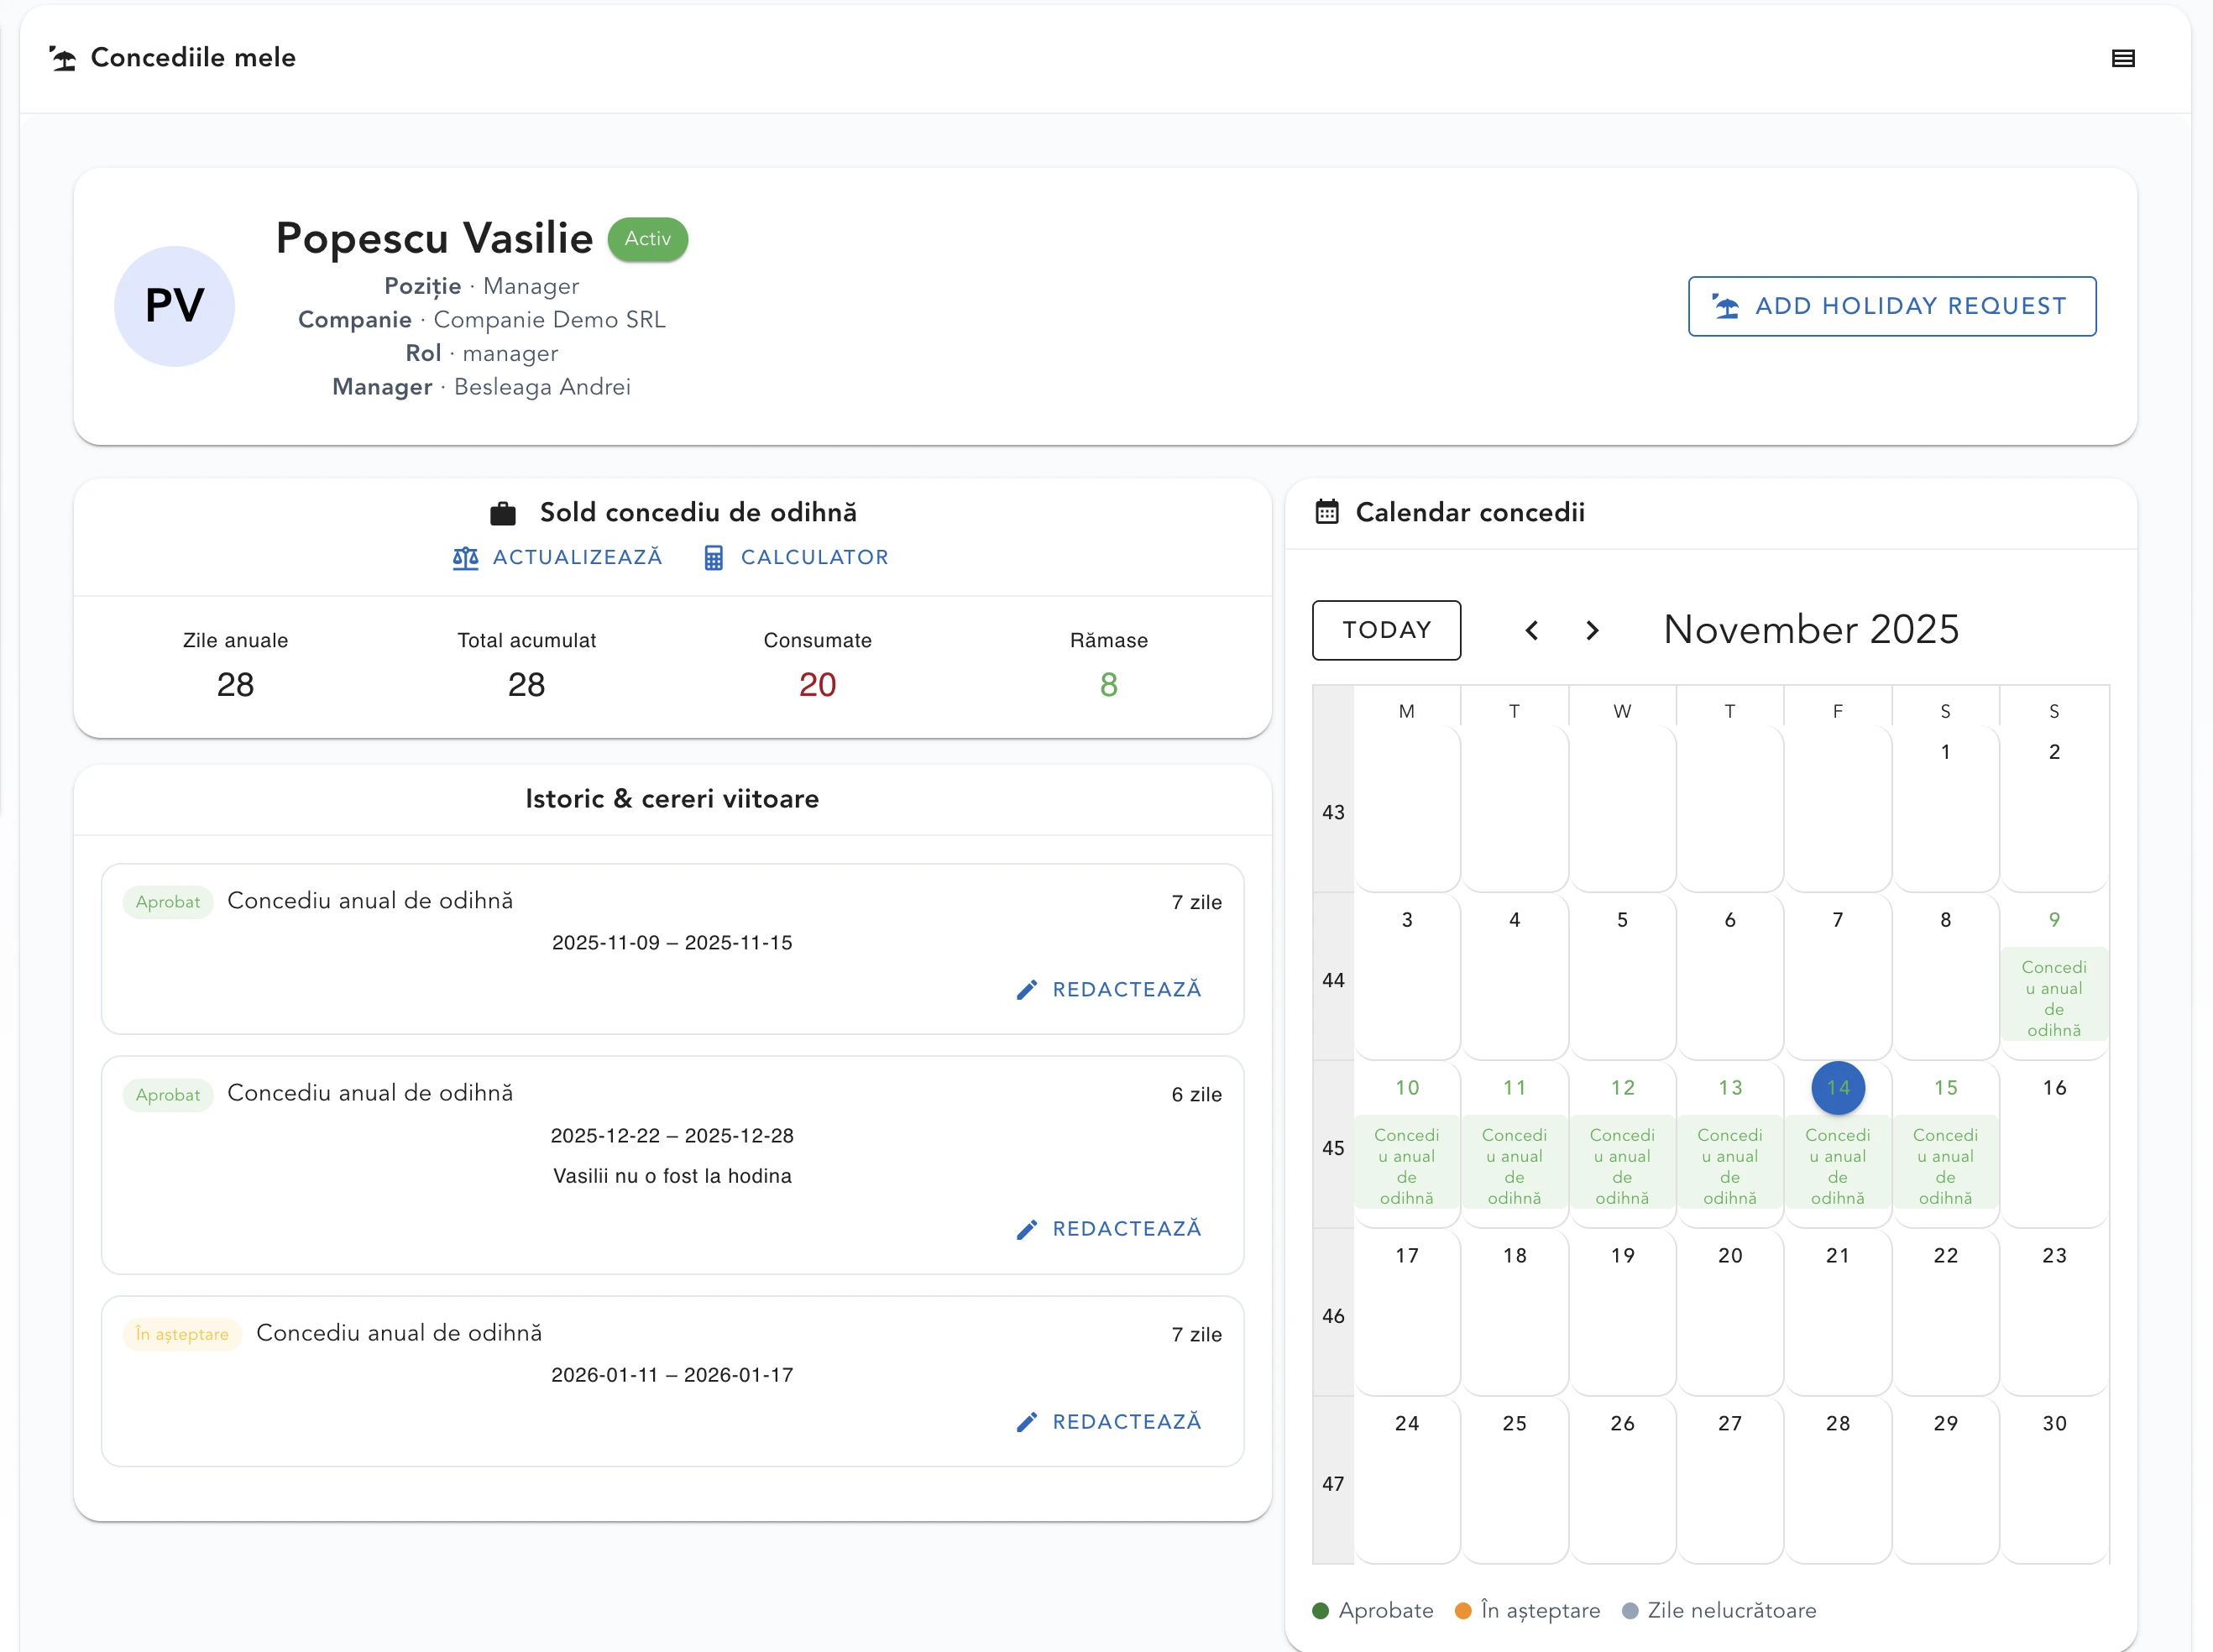Open the list view icon in header
The image size is (2213, 1652).
tap(2122, 58)
